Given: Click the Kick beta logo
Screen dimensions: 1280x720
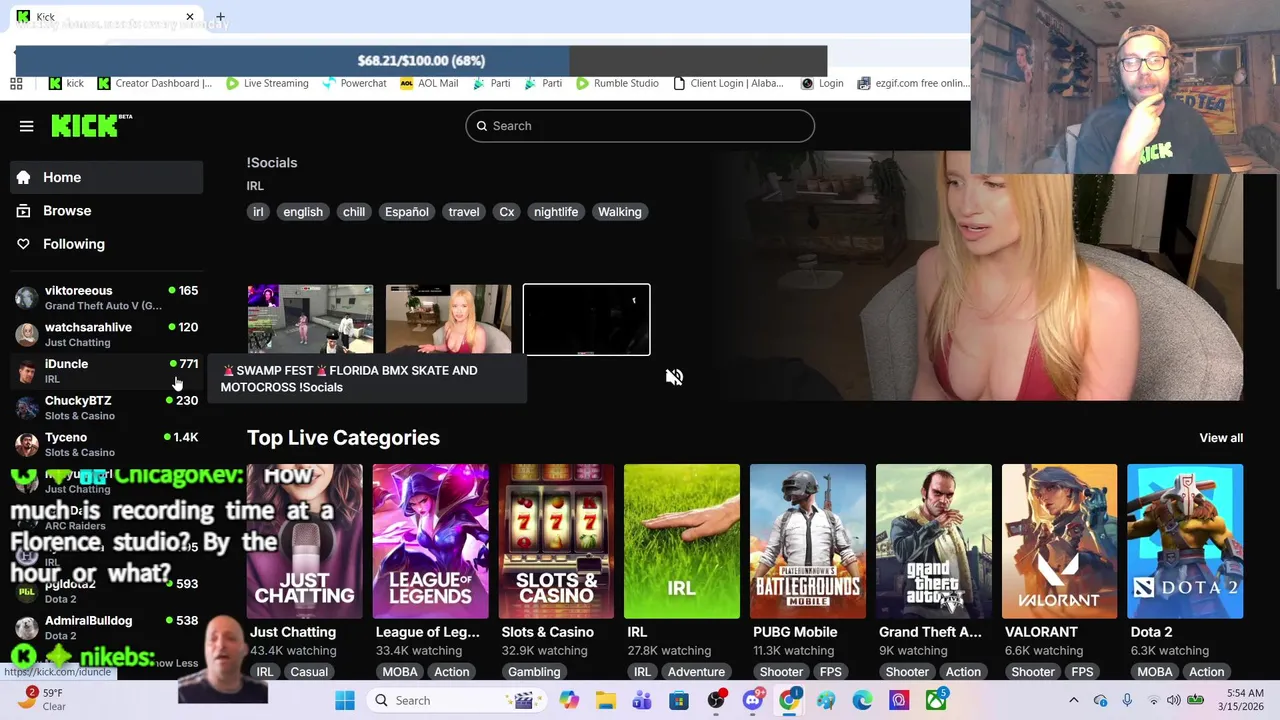Looking at the screenshot, I should click(x=91, y=125).
